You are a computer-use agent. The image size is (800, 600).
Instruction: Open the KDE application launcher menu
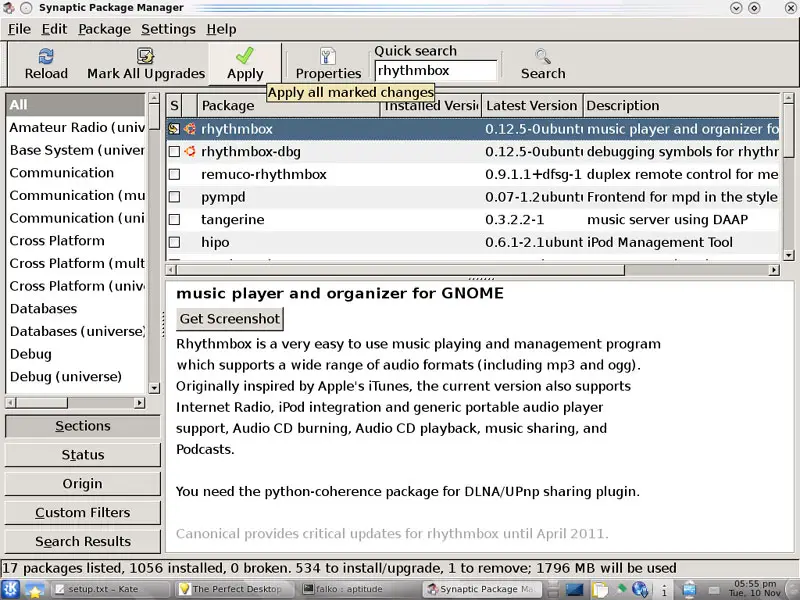coord(10,589)
